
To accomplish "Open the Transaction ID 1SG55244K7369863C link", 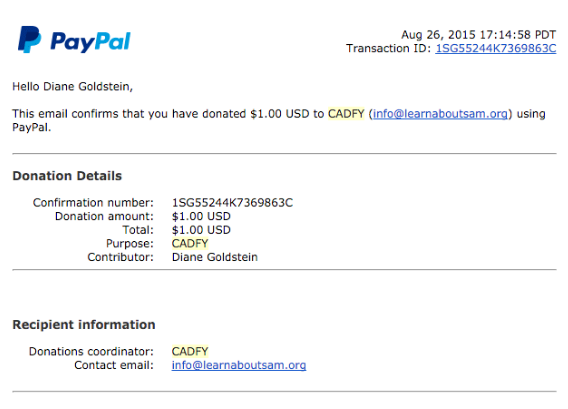I will (x=496, y=48).
